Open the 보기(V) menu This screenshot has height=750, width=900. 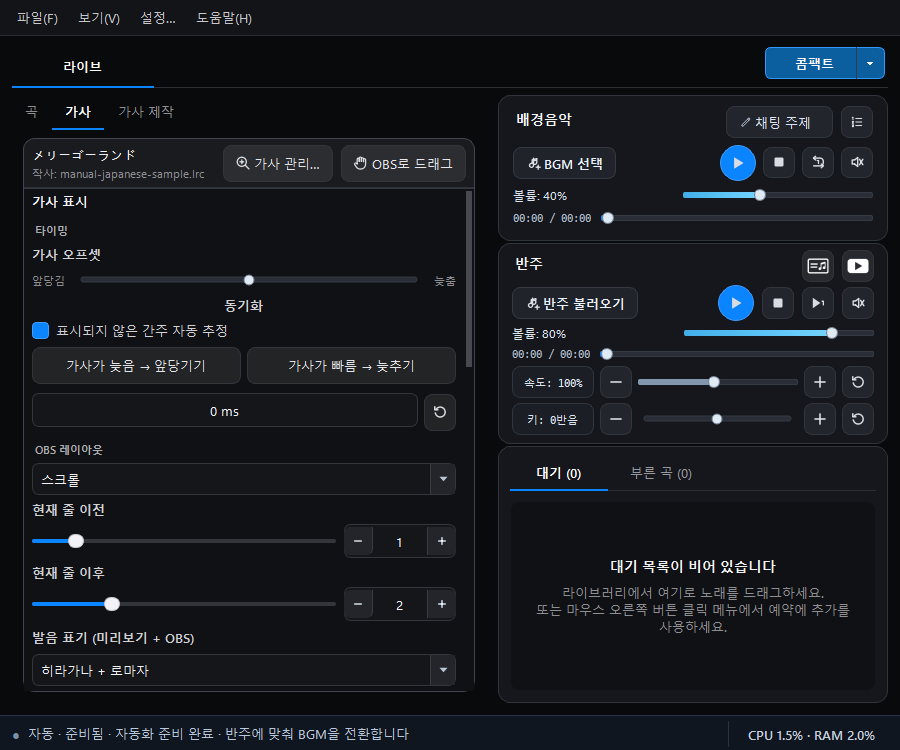tap(99, 18)
